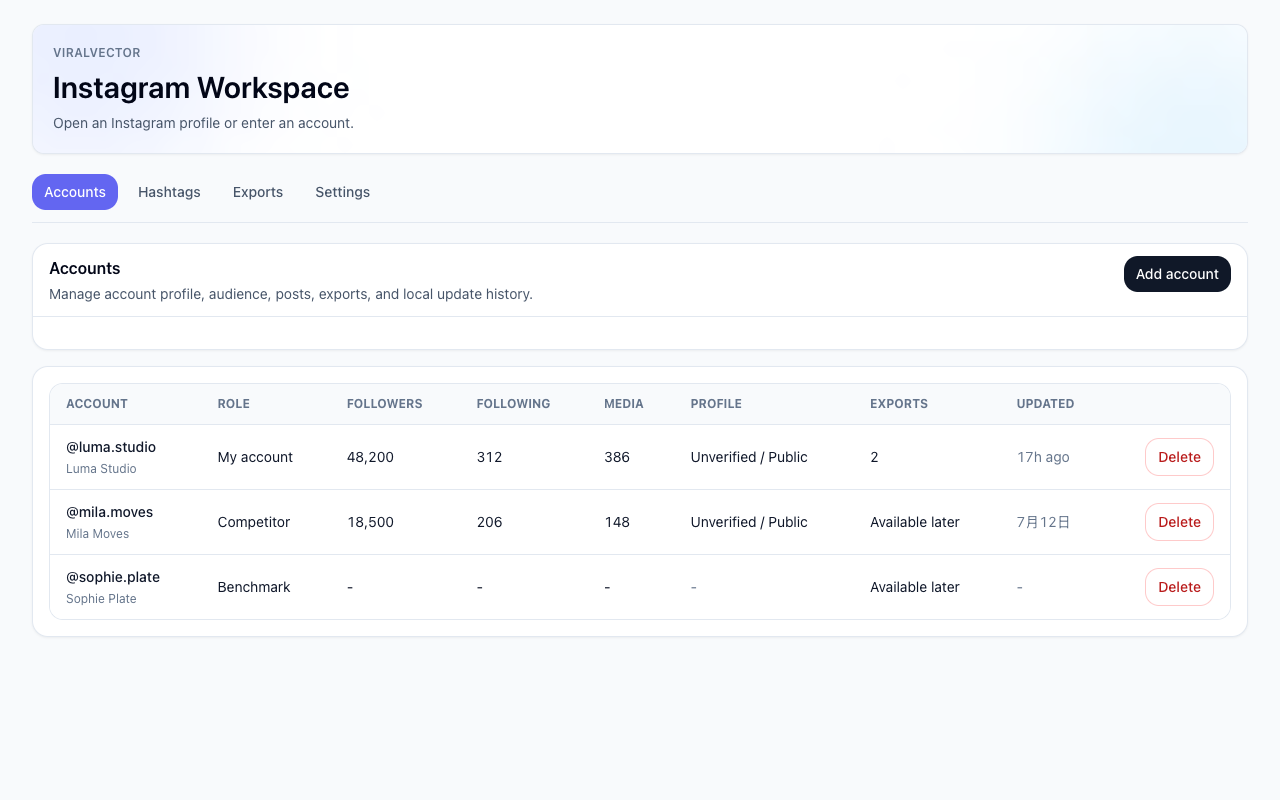
Task: Click 'Available later' in the @sophie.plate row
Action: pos(915,587)
